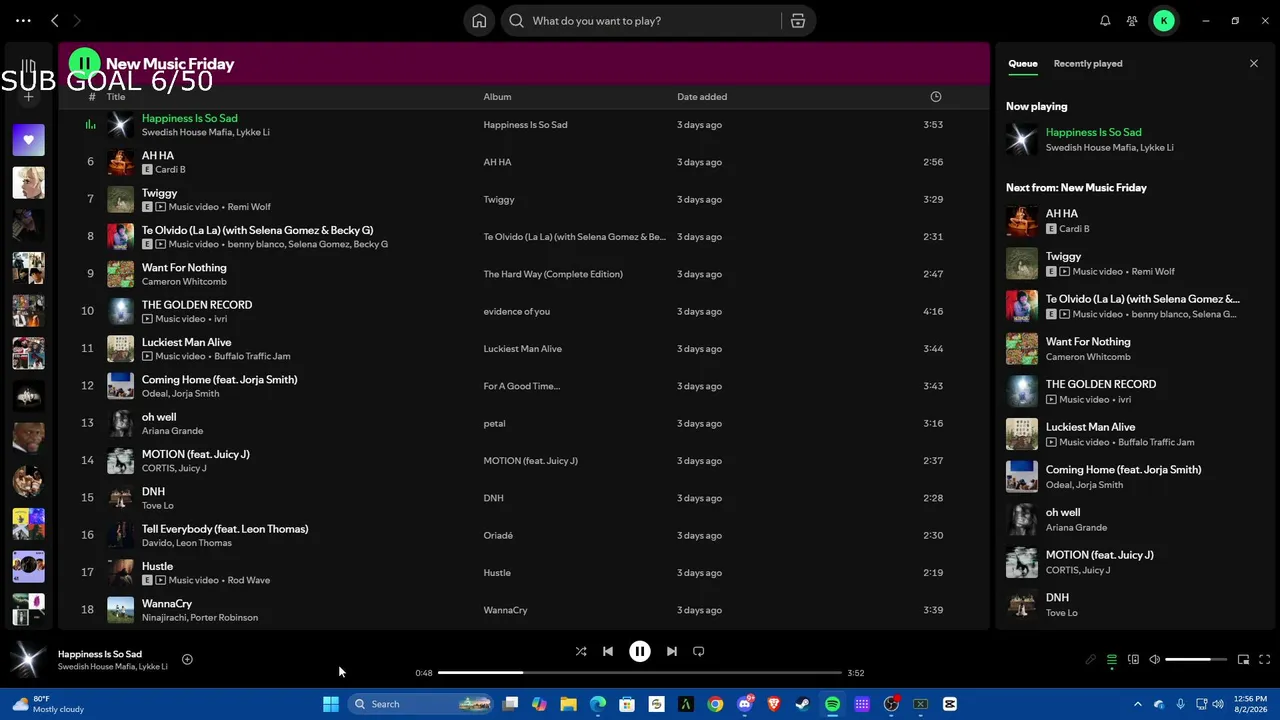Screen dimensions: 1280x720
Task: Toggle the Queue panel icon
Action: (1112, 660)
